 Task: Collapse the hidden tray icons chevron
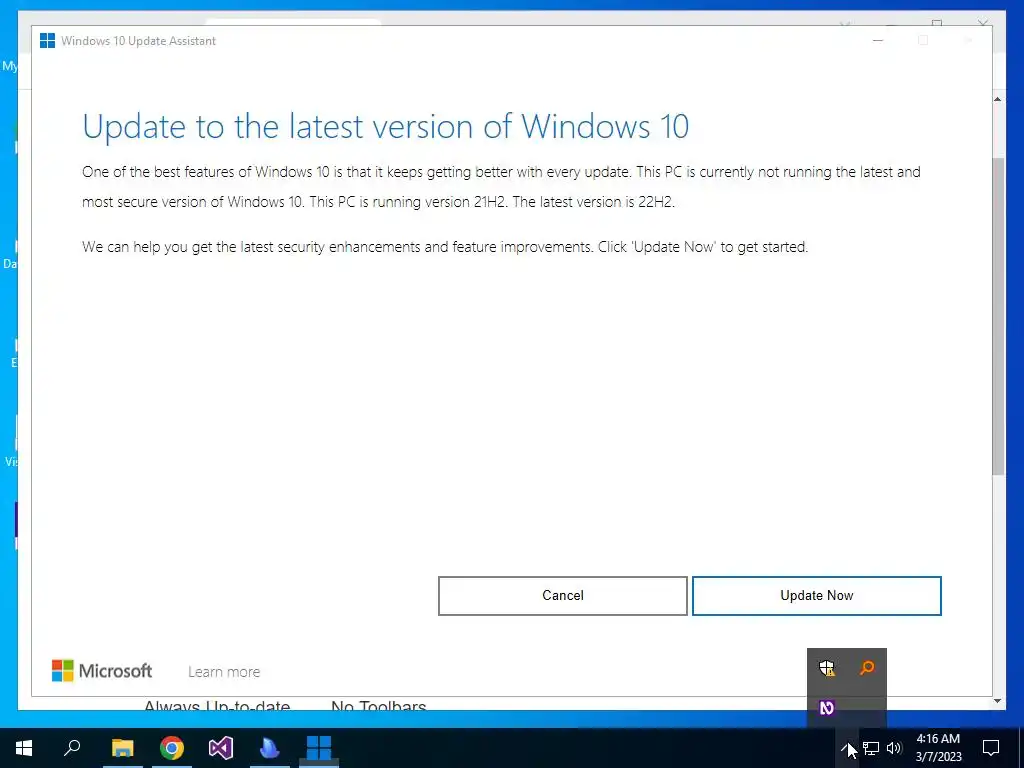click(846, 748)
